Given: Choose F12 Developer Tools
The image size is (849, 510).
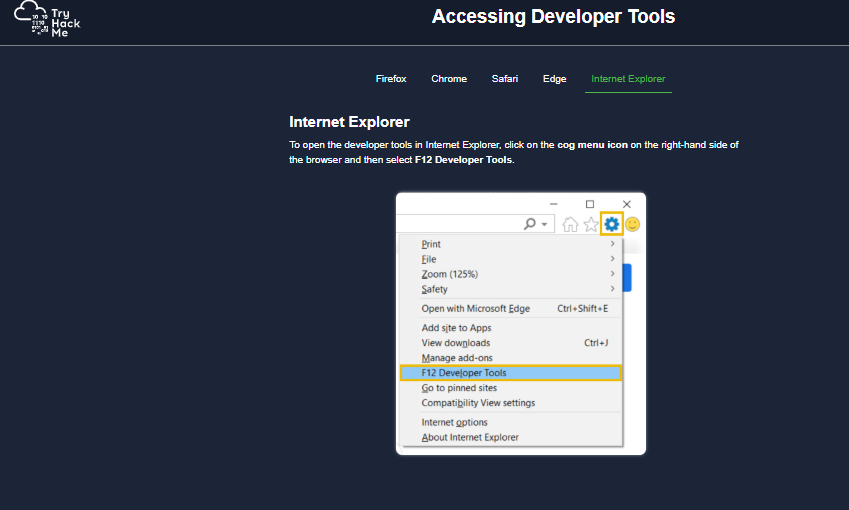Looking at the screenshot, I should click(511, 373).
